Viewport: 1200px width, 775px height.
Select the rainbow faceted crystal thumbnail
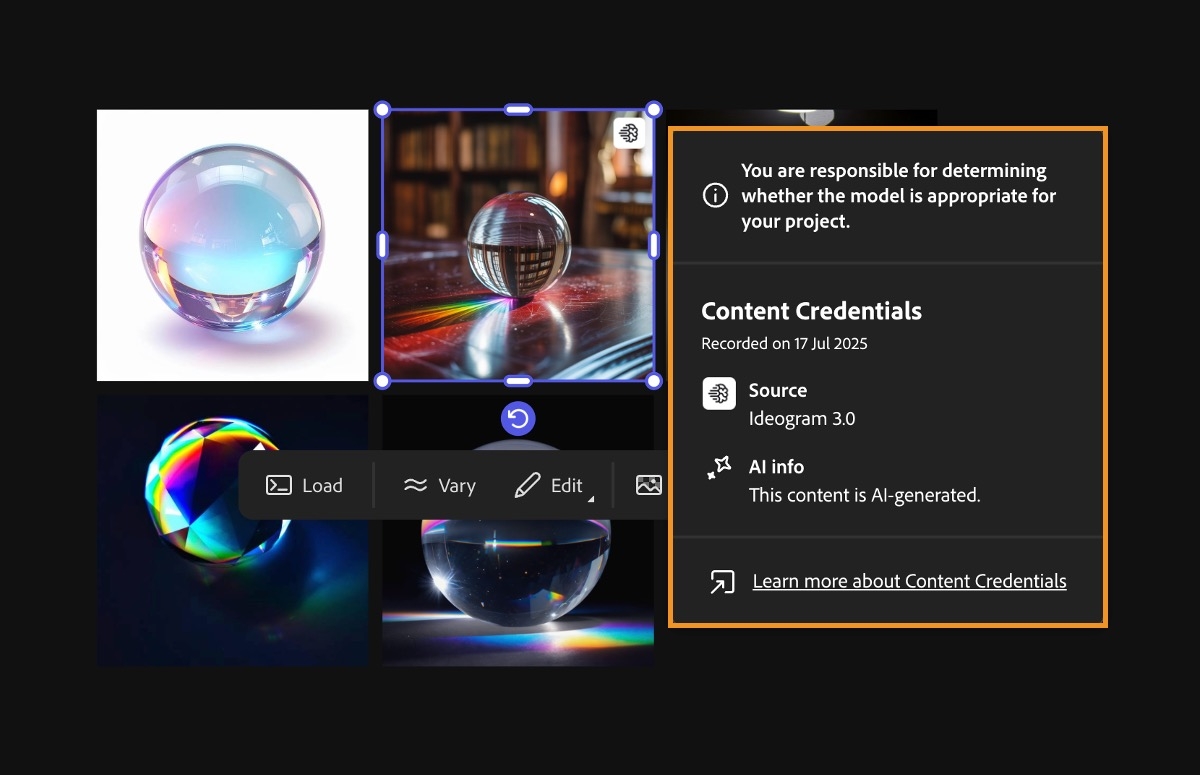click(x=232, y=530)
